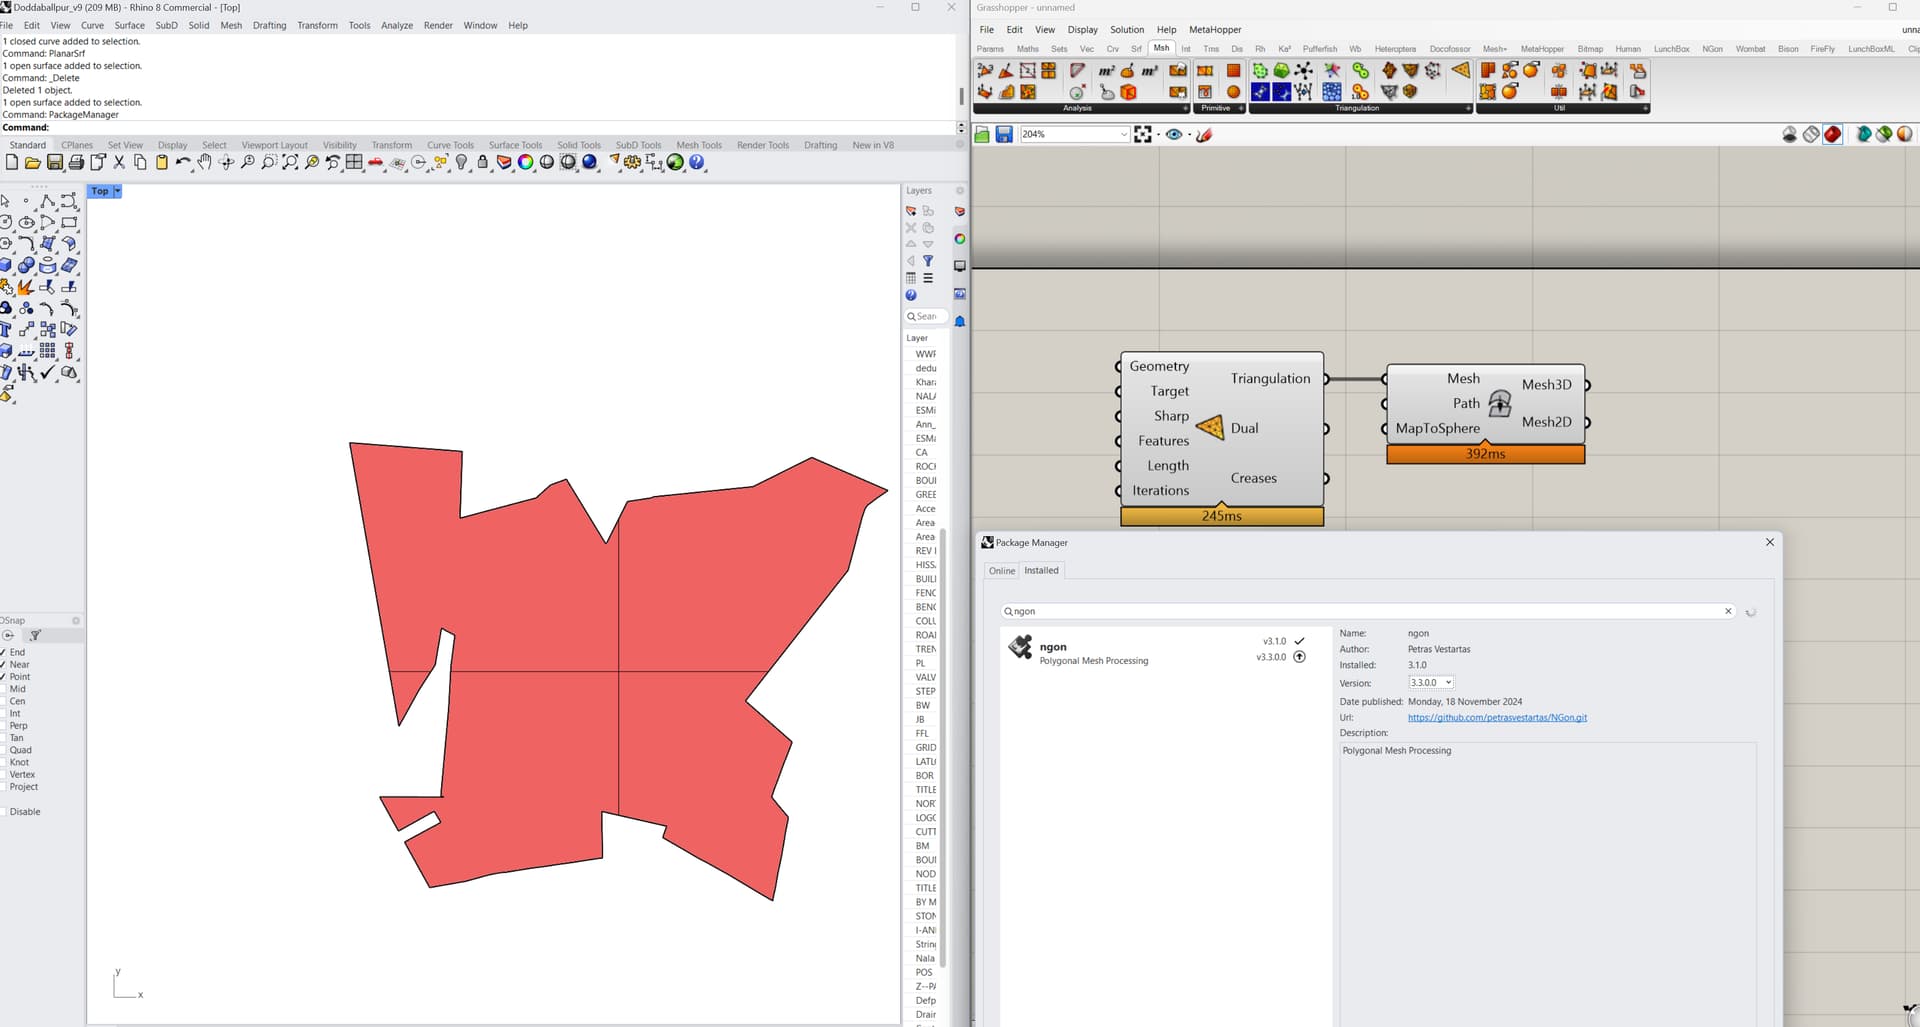Enable the Perp osnap checkbox
Viewport: 1920px width, 1027px height.
click(x=3, y=726)
